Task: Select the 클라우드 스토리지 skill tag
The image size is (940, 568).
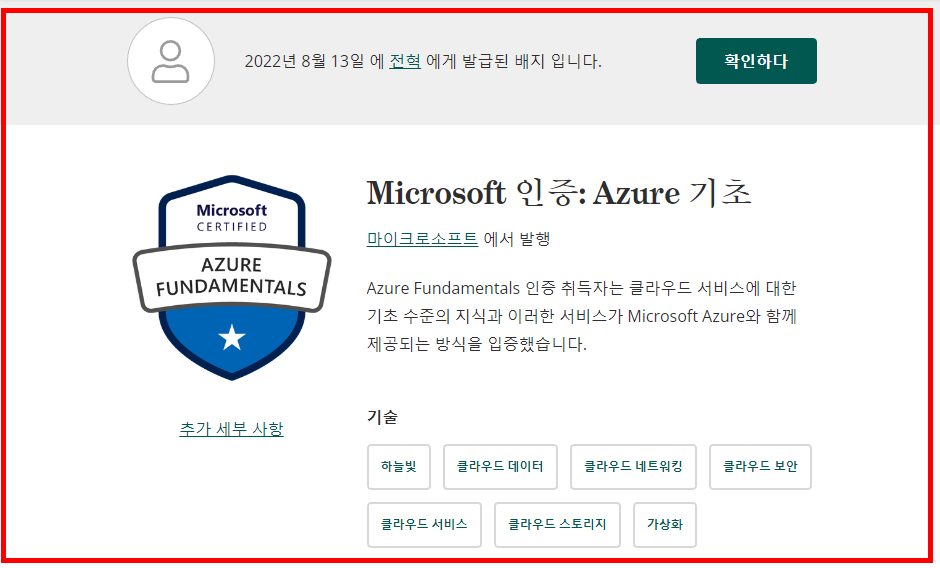Action: (557, 525)
